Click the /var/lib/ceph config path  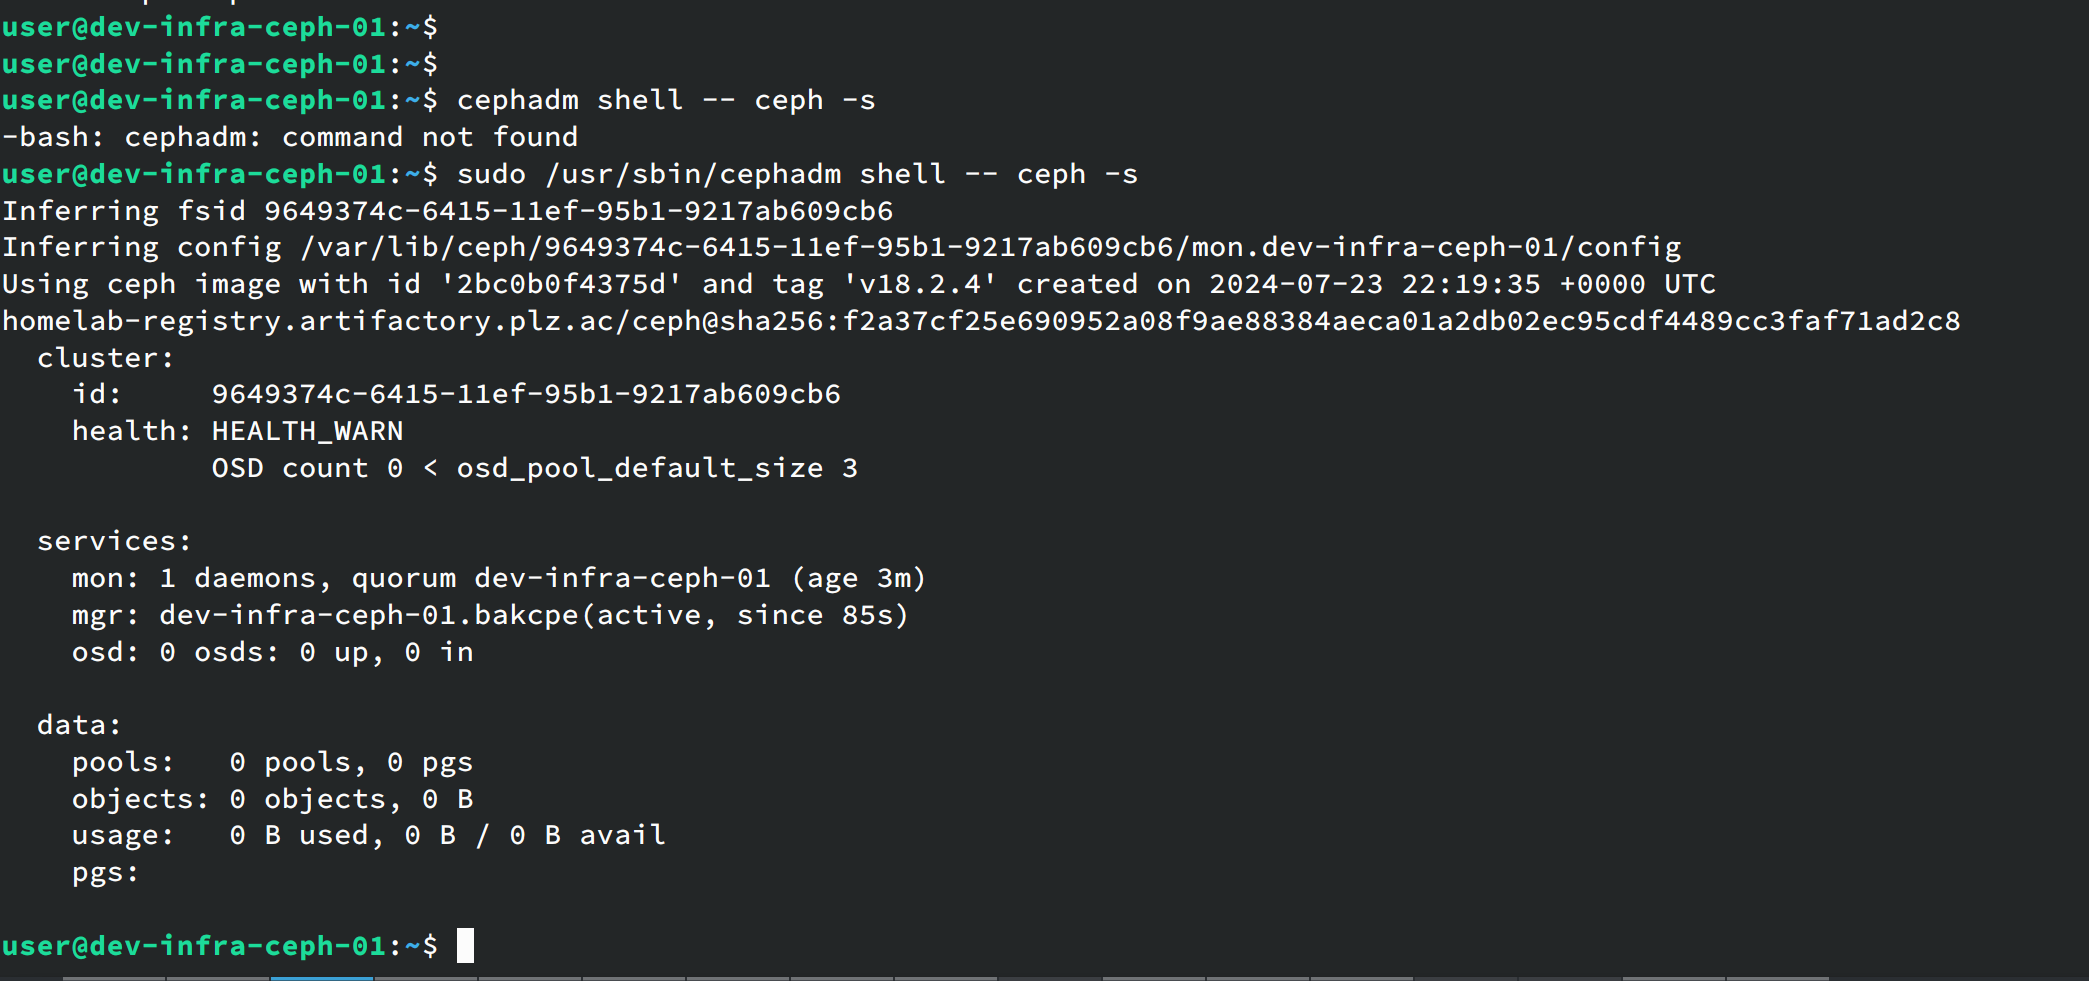pyautogui.click(x=990, y=247)
